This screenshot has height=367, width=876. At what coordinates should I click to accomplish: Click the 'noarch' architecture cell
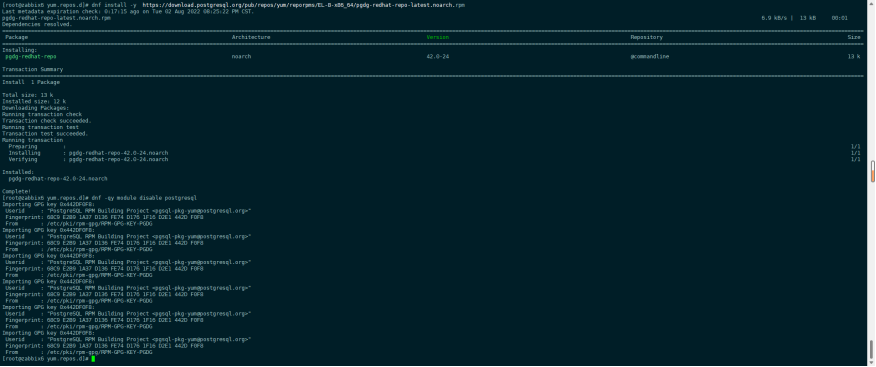[x=241, y=56]
